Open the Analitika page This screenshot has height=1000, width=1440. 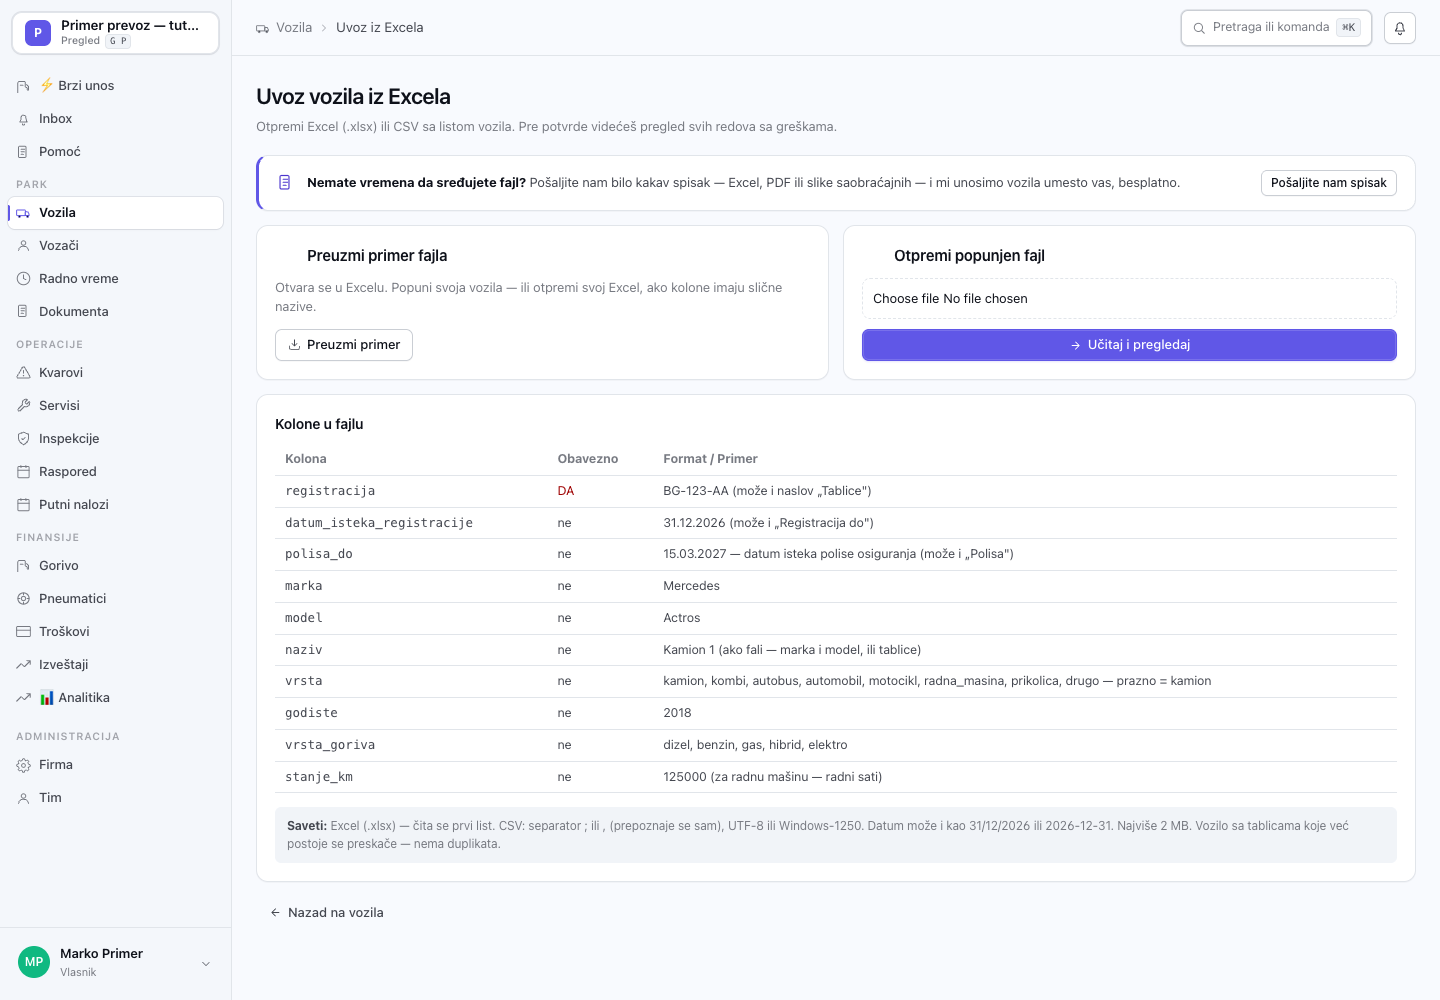pyautogui.click(x=116, y=698)
